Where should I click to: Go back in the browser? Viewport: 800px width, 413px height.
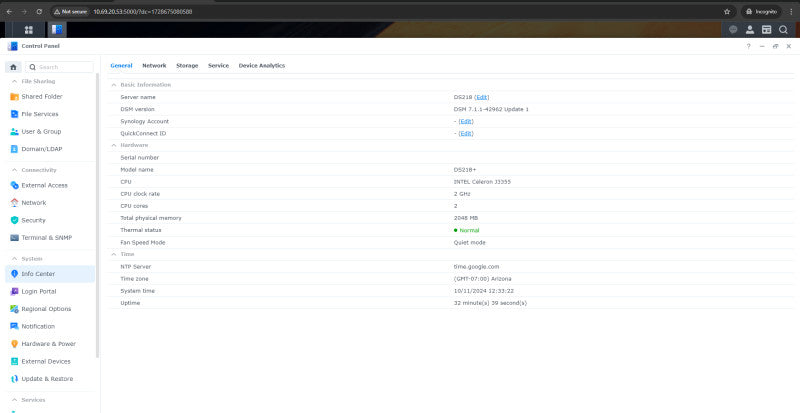[x=9, y=11]
